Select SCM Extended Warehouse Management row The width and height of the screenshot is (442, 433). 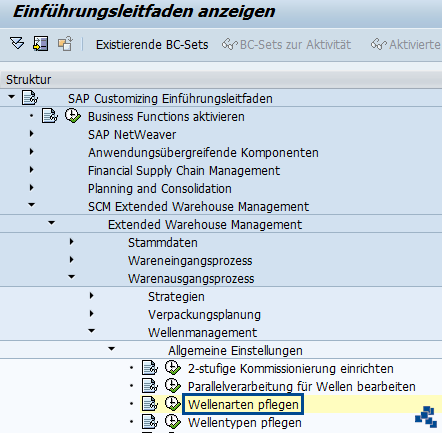(198, 207)
